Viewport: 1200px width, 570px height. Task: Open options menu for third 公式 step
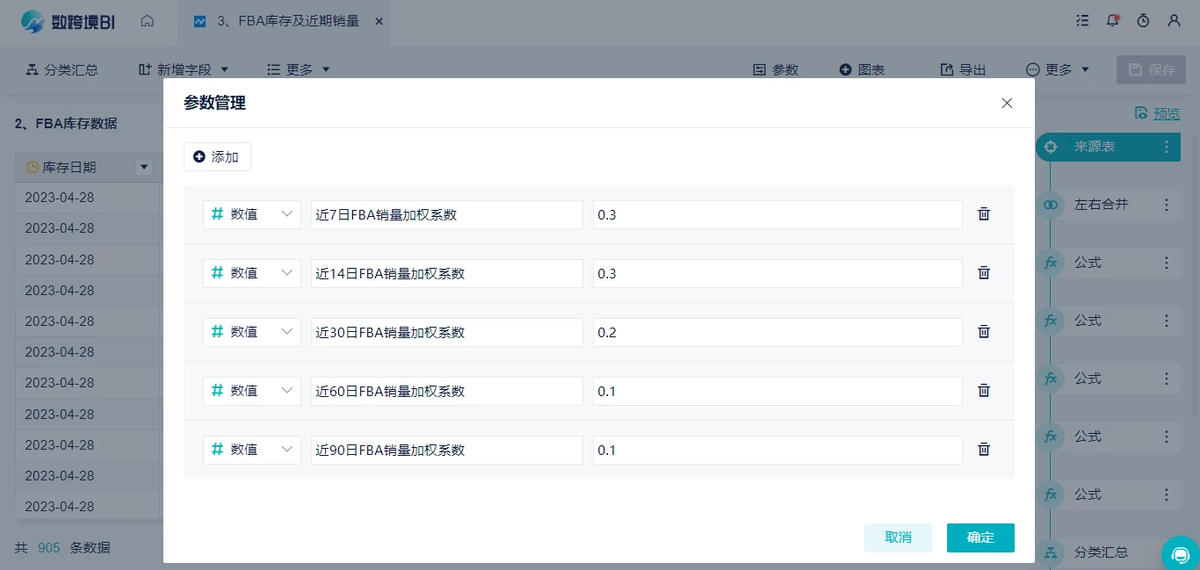pos(1166,379)
